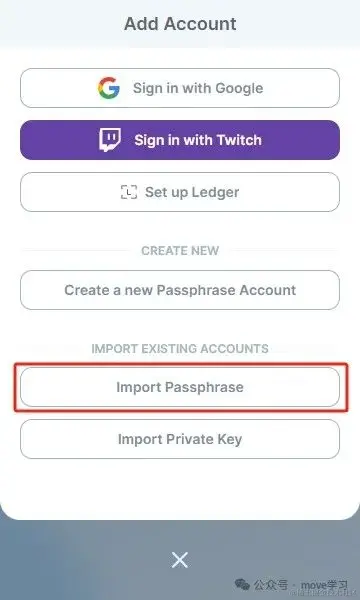Viewport: 360px width, 600px height.
Task: Select Set up Ledger
Action: (x=180, y=192)
